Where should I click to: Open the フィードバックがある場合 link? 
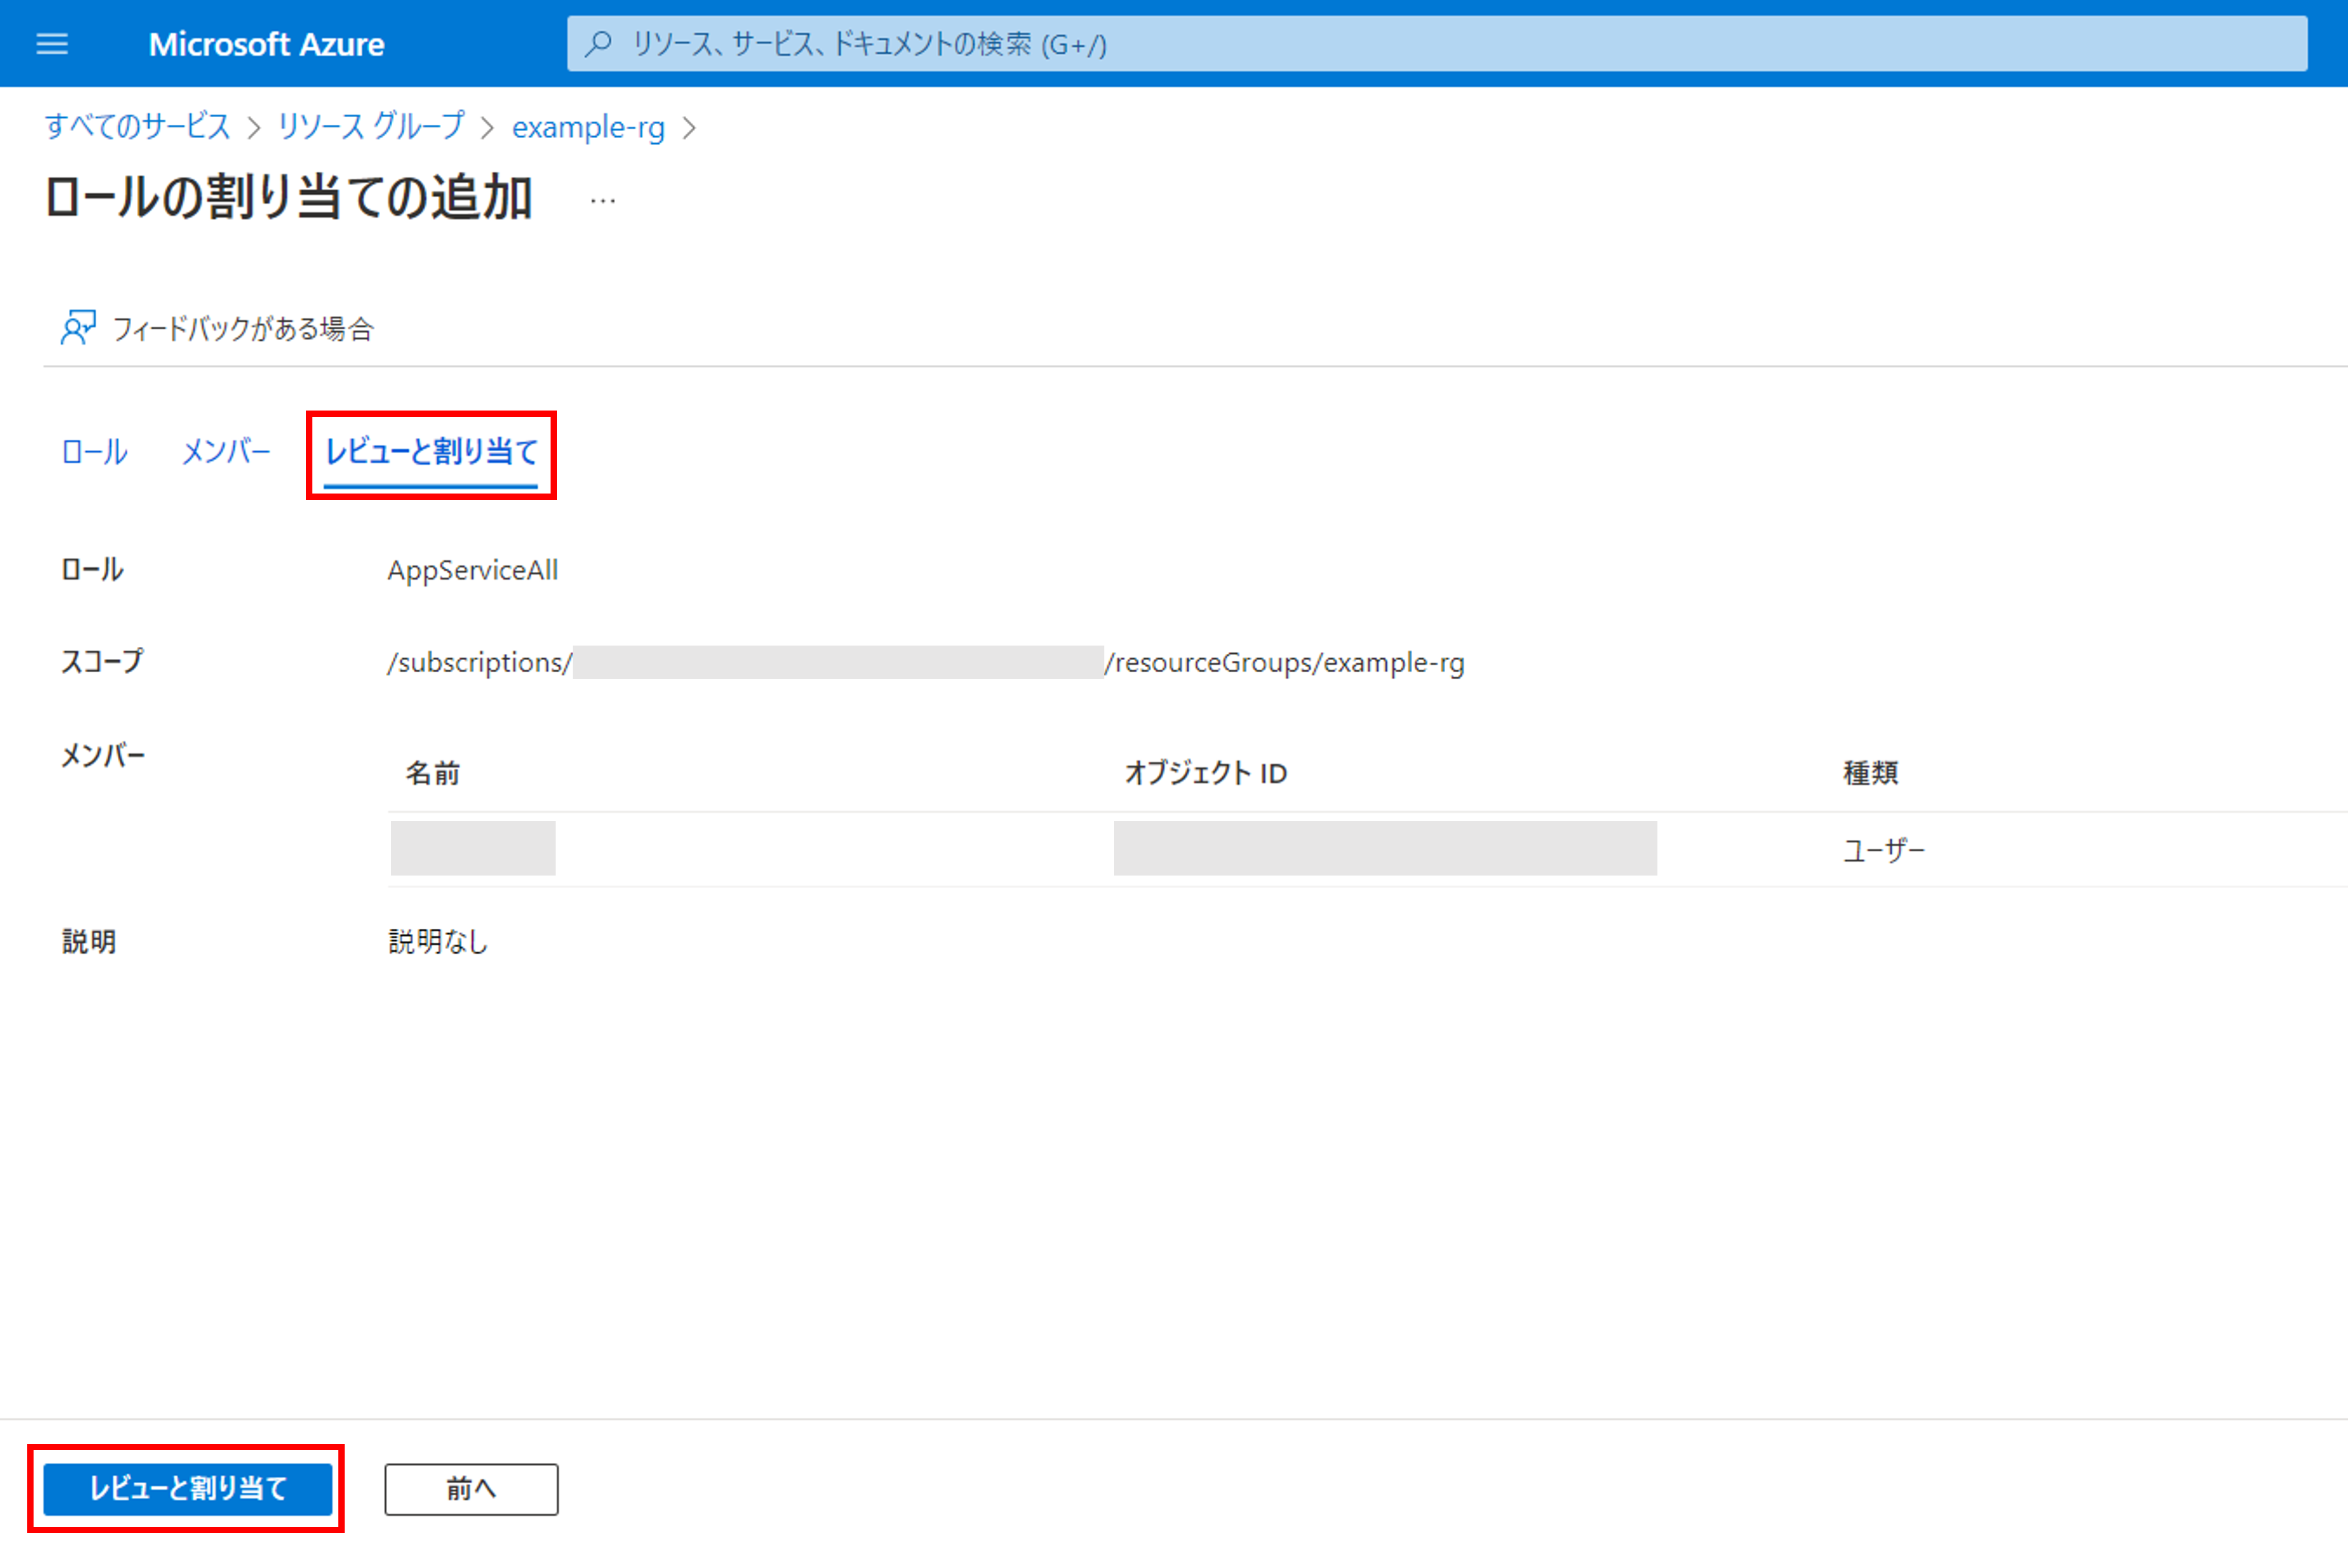244,327
